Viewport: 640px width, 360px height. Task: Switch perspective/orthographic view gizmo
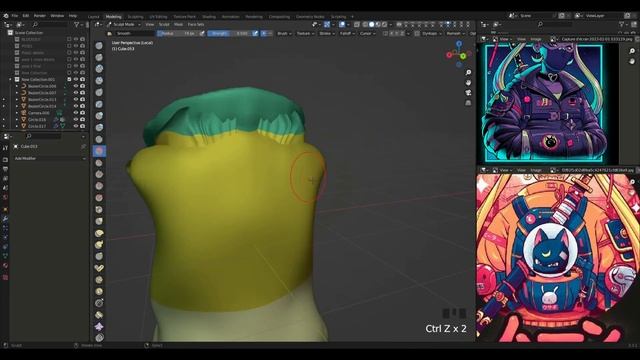pyautogui.click(x=469, y=103)
